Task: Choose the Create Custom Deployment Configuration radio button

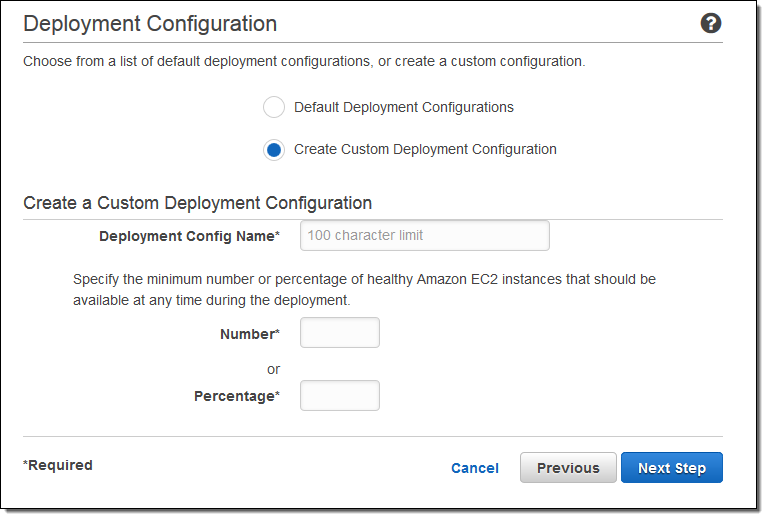Action: tap(274, 150)
